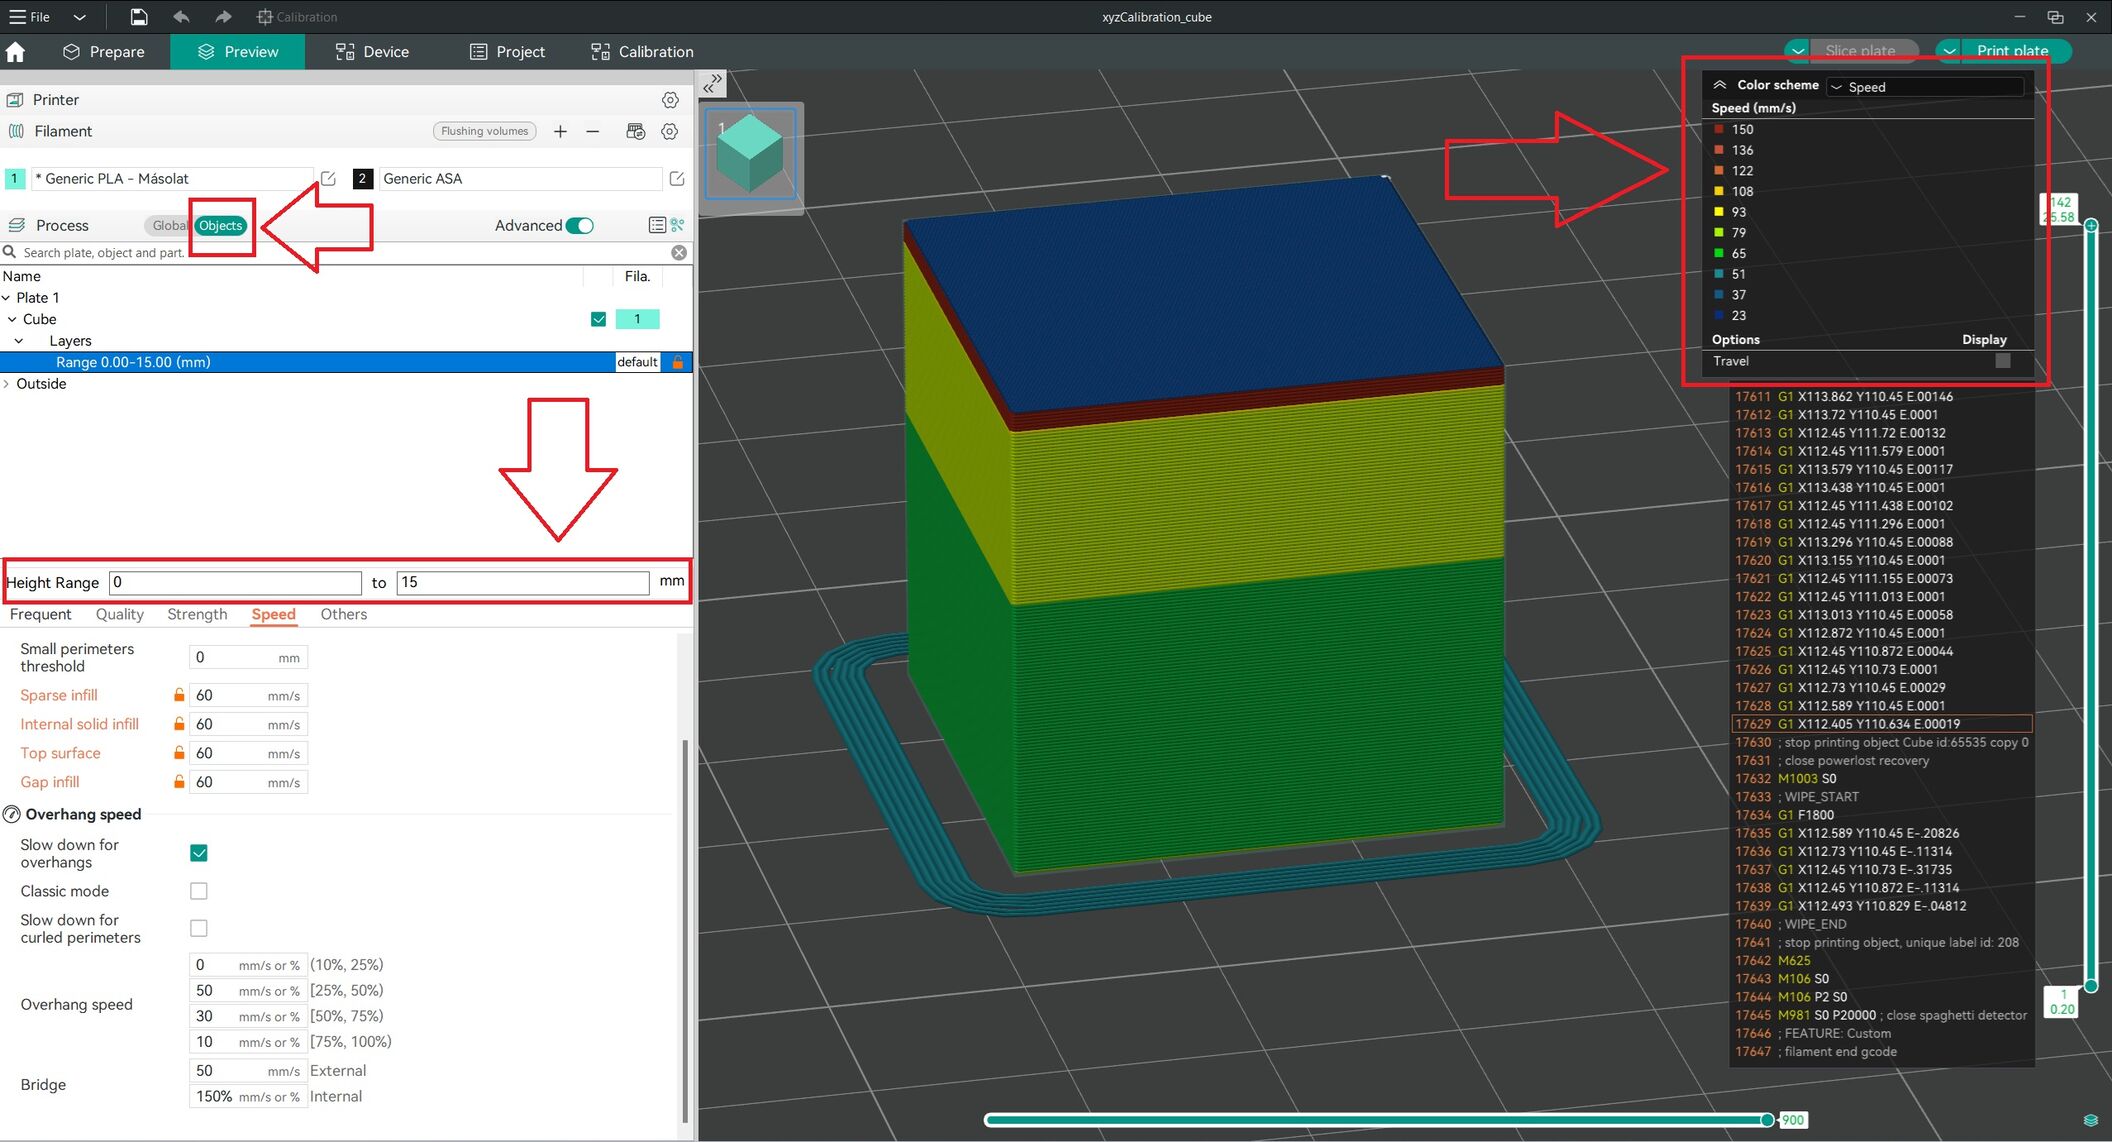Open the File menu dropdown arrow
This screenshot has width=2112, height=1142.
pyautogui.click(x=80, y=17)
